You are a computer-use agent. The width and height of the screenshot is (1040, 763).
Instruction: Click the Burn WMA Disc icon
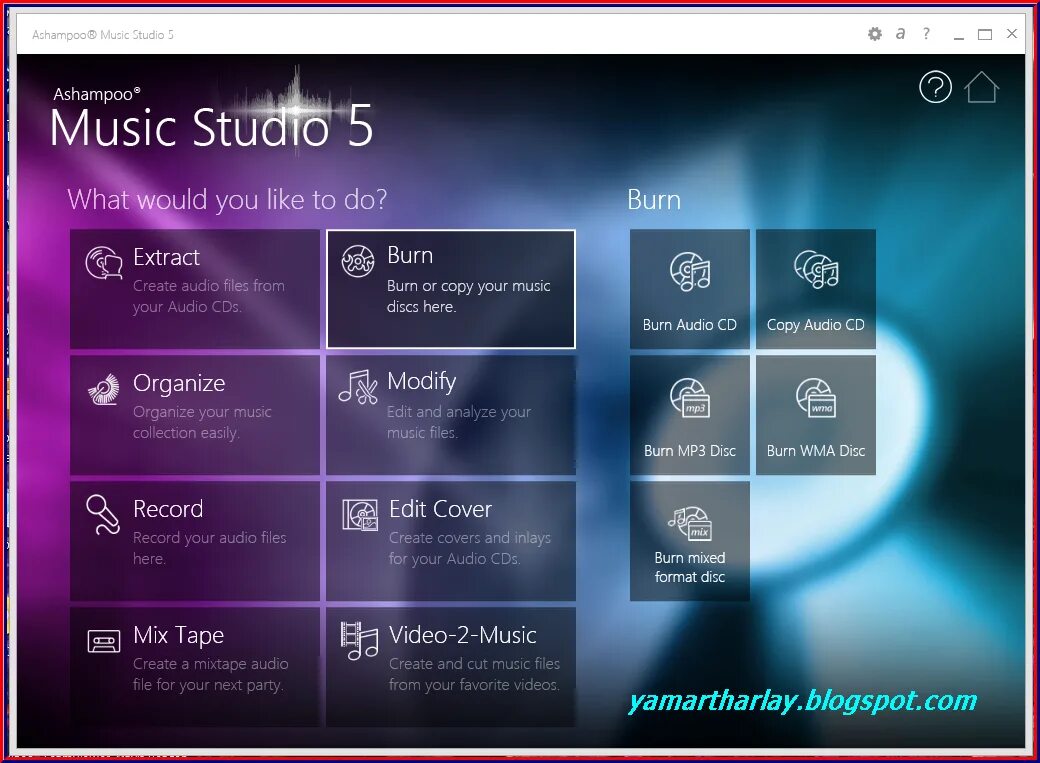816,397
